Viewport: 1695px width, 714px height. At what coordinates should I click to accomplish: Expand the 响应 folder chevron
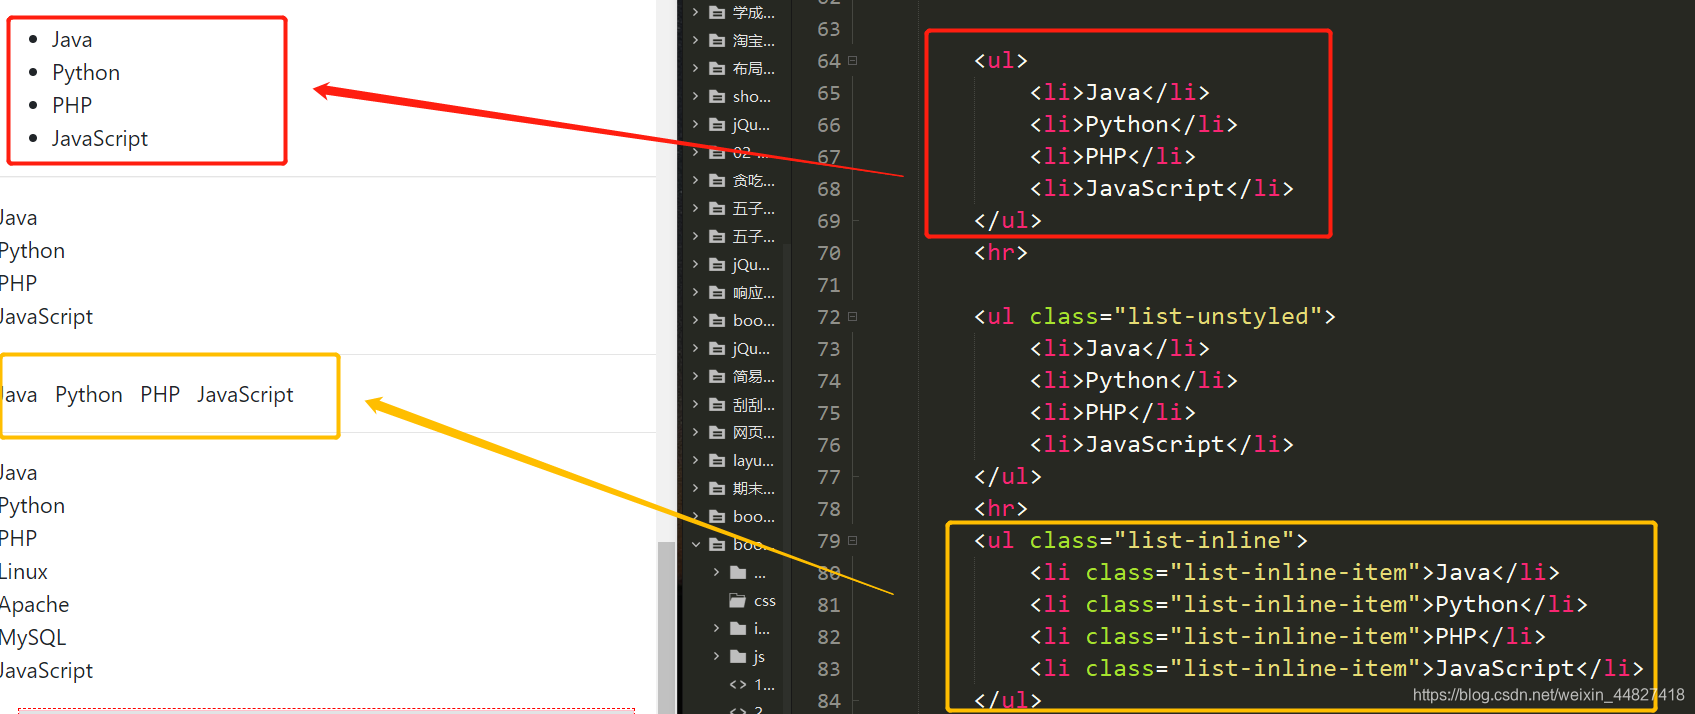(x=696, y=293)
